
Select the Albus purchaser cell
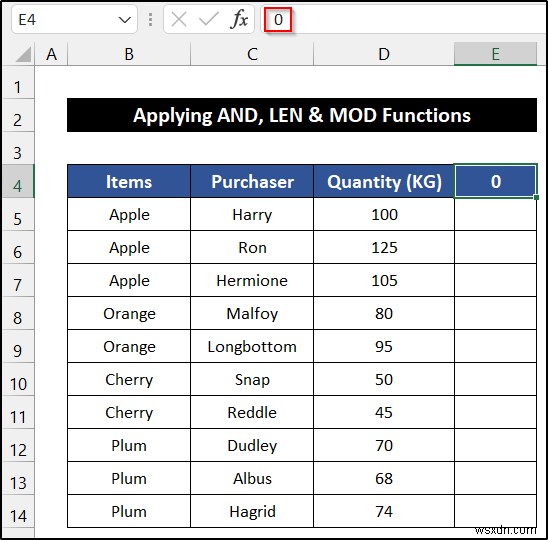tap(252, 478)
